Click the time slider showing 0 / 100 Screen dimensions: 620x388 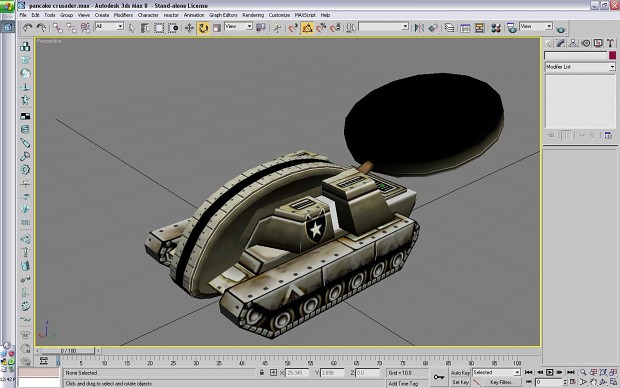point(68,350)
